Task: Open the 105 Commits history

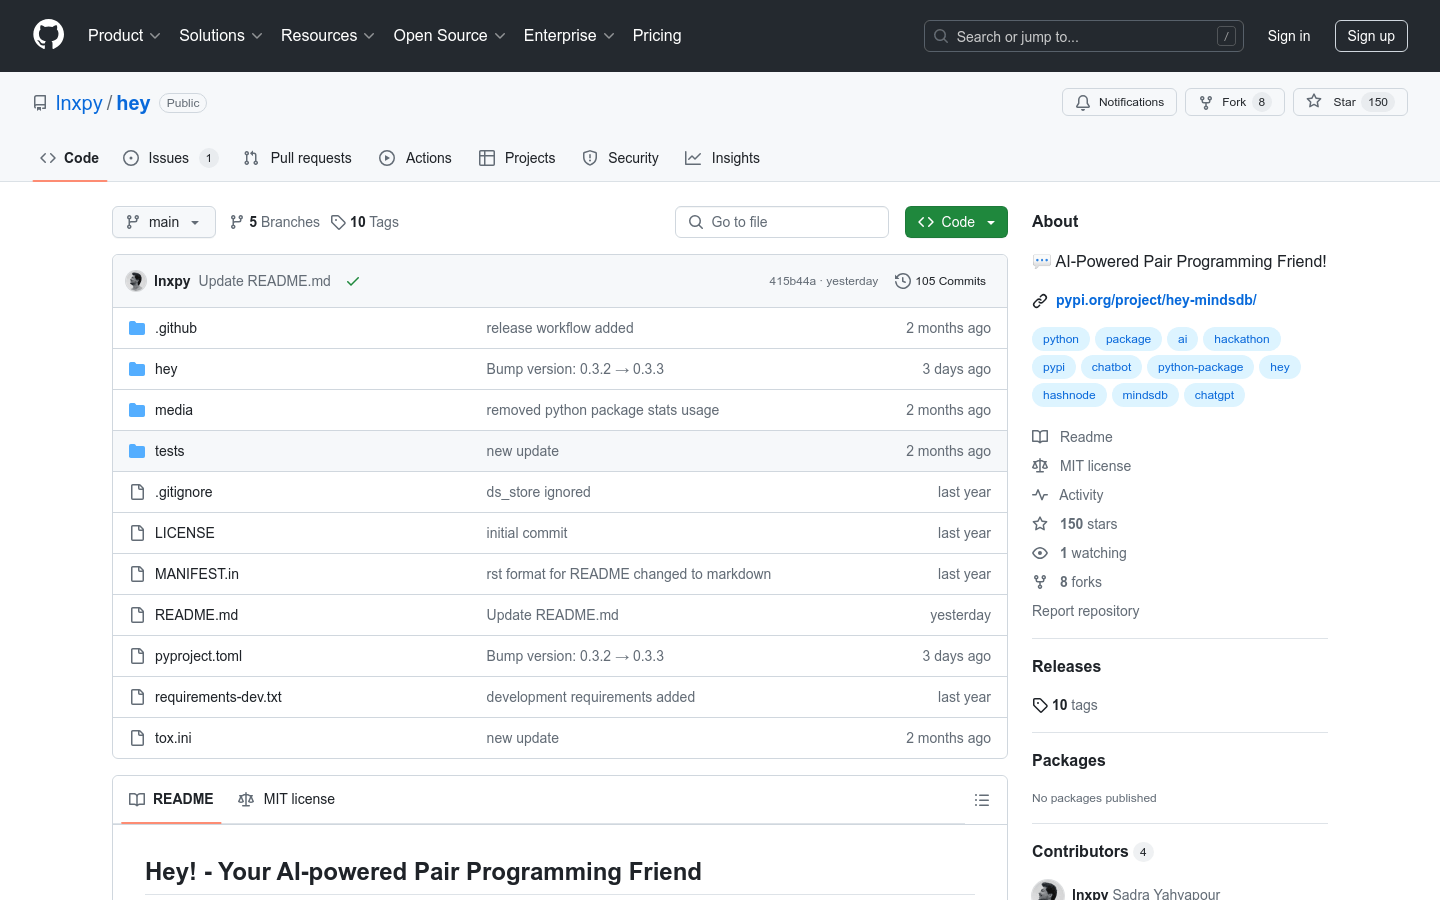Action: (x=940, y=281)
